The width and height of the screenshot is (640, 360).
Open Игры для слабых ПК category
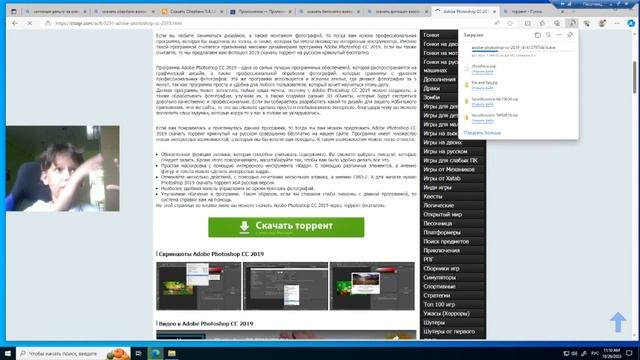(450, 160)
